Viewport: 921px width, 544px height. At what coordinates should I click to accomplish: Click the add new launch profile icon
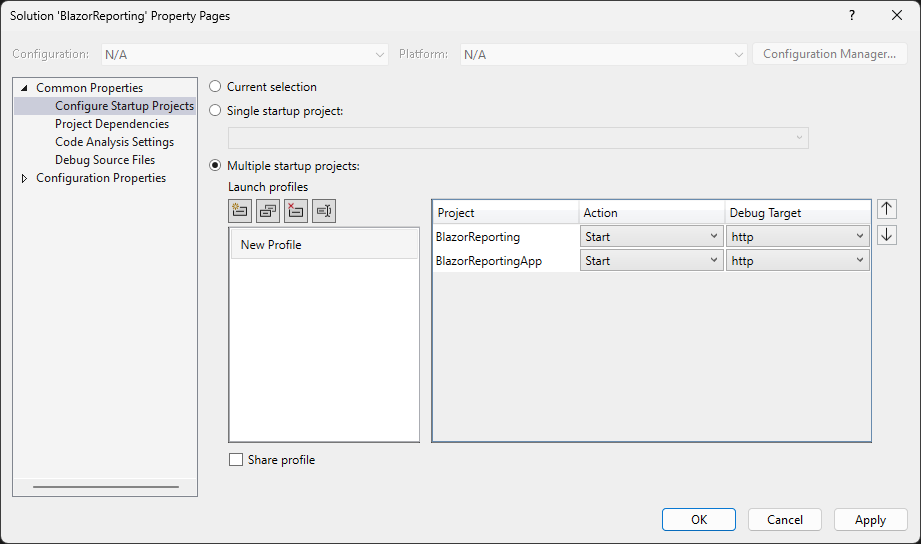click(x=240, y=210)
